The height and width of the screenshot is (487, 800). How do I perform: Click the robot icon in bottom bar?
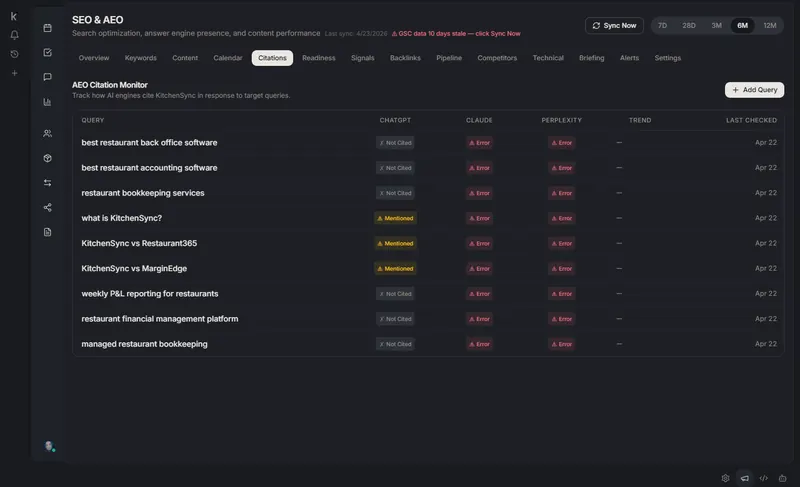pyautogui.click(x=782, y=478)
